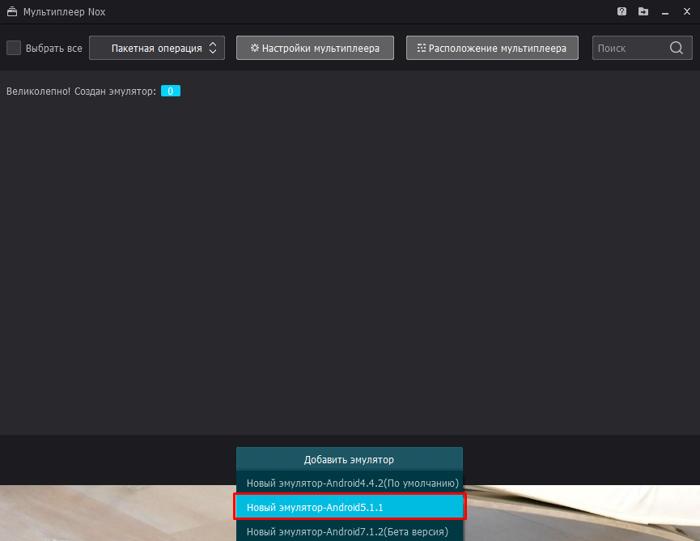Open the help question mark icon
700x541 pixels.
pos(621,11)
